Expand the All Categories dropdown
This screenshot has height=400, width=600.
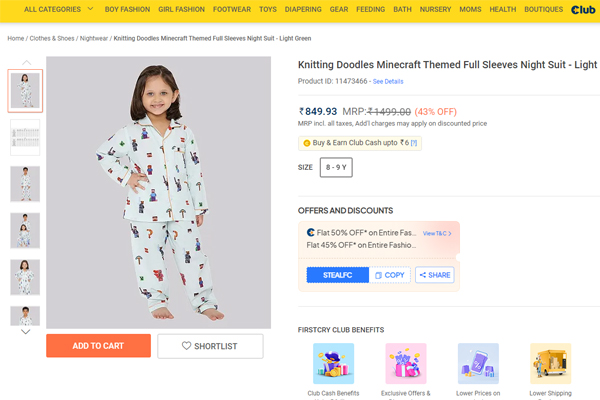(x=58, y=10)
